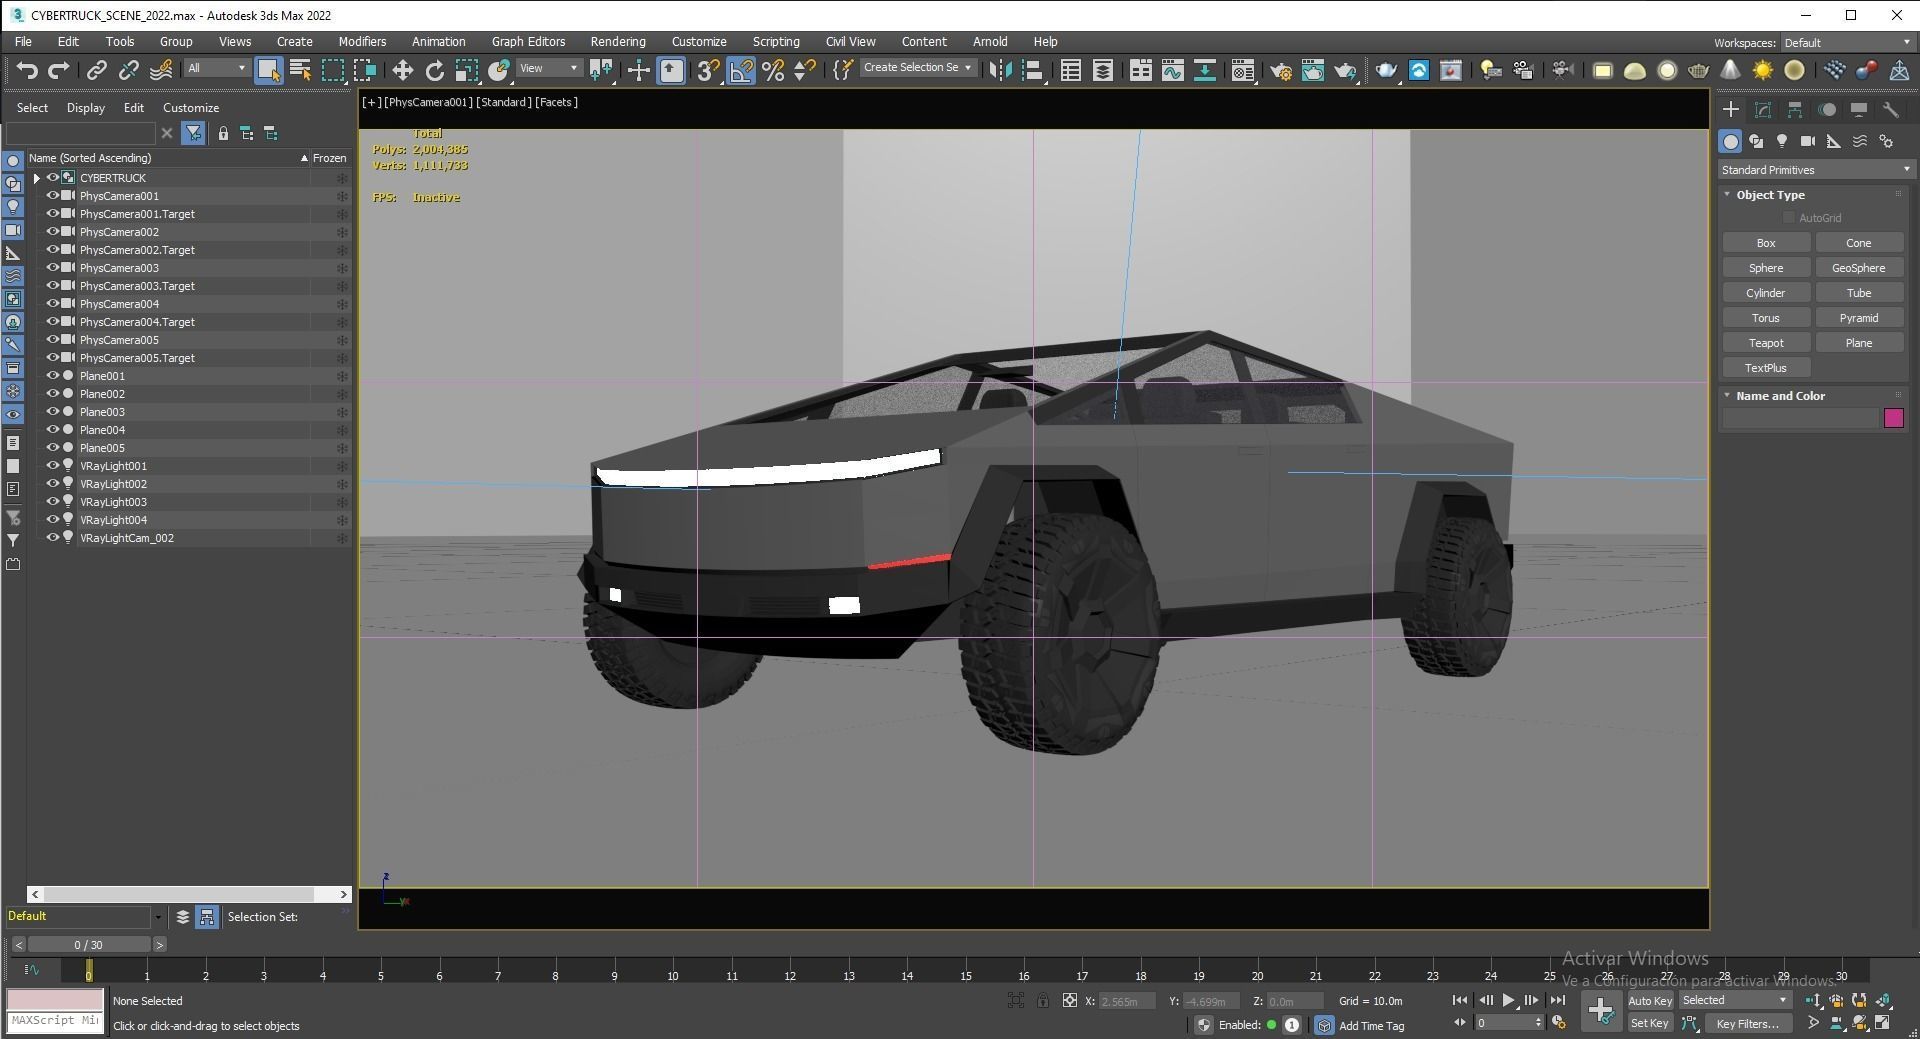Click the Torus button

click(x=1766, y=318)
